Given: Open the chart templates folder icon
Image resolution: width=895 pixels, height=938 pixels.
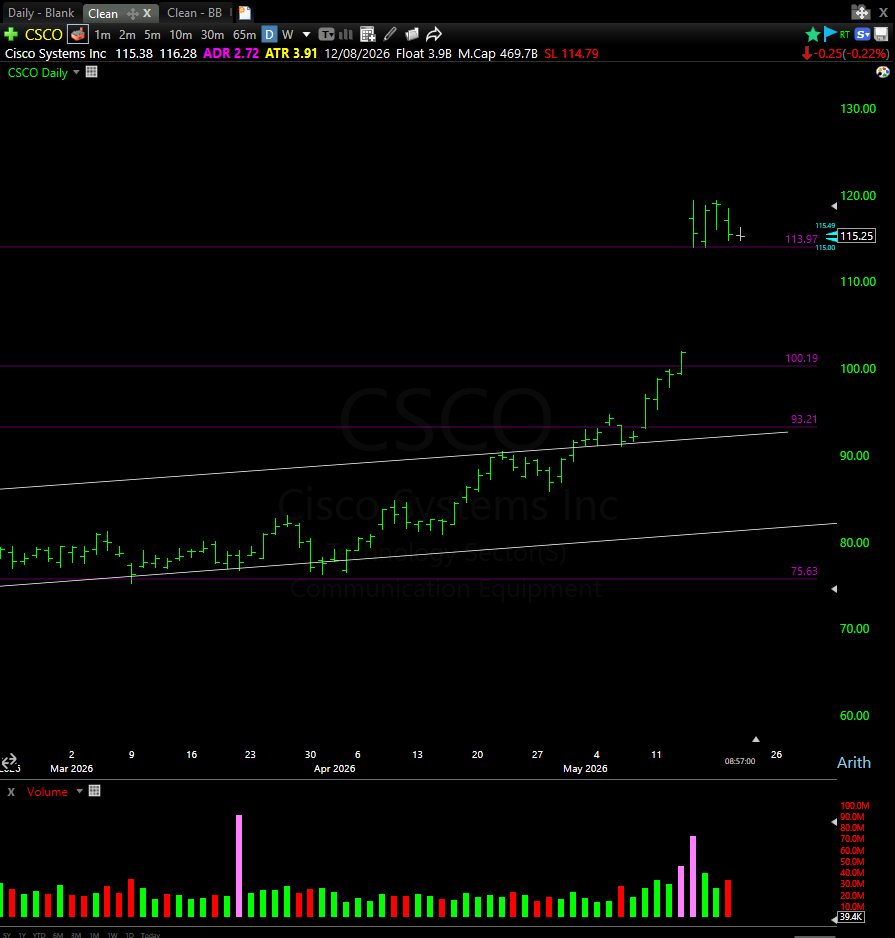Looking at the screenshot, I should pos(412,34).
